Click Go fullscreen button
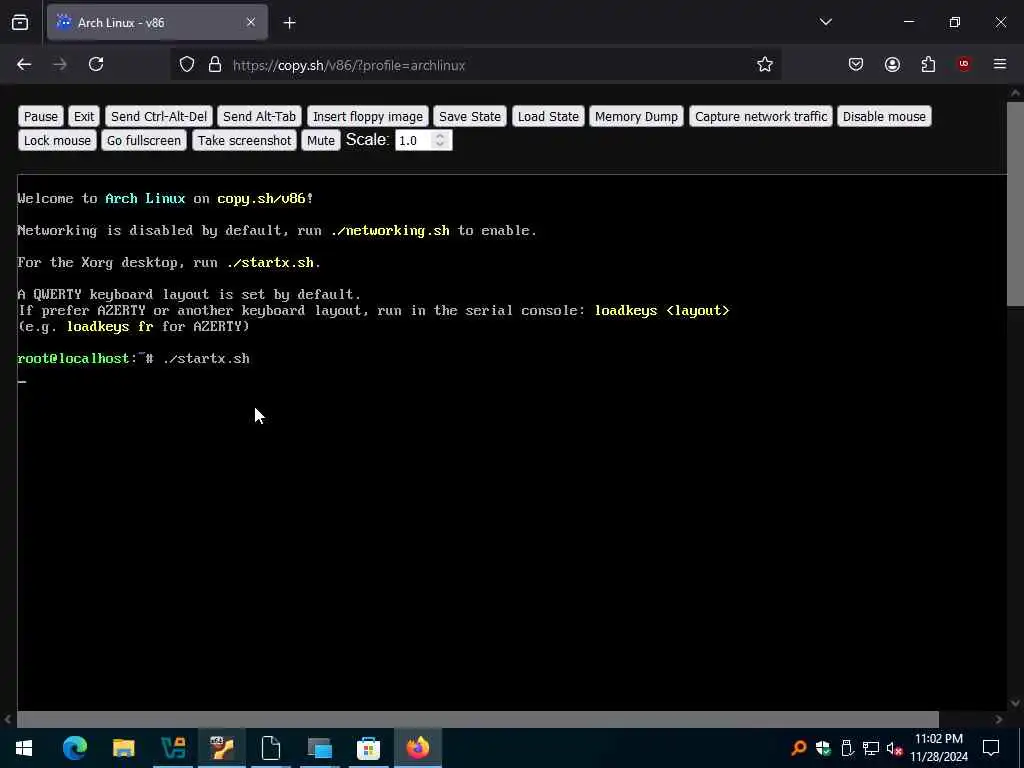The height and width of the screenshot is (768, 1024). pyautogui.click(x=144, y=140)
